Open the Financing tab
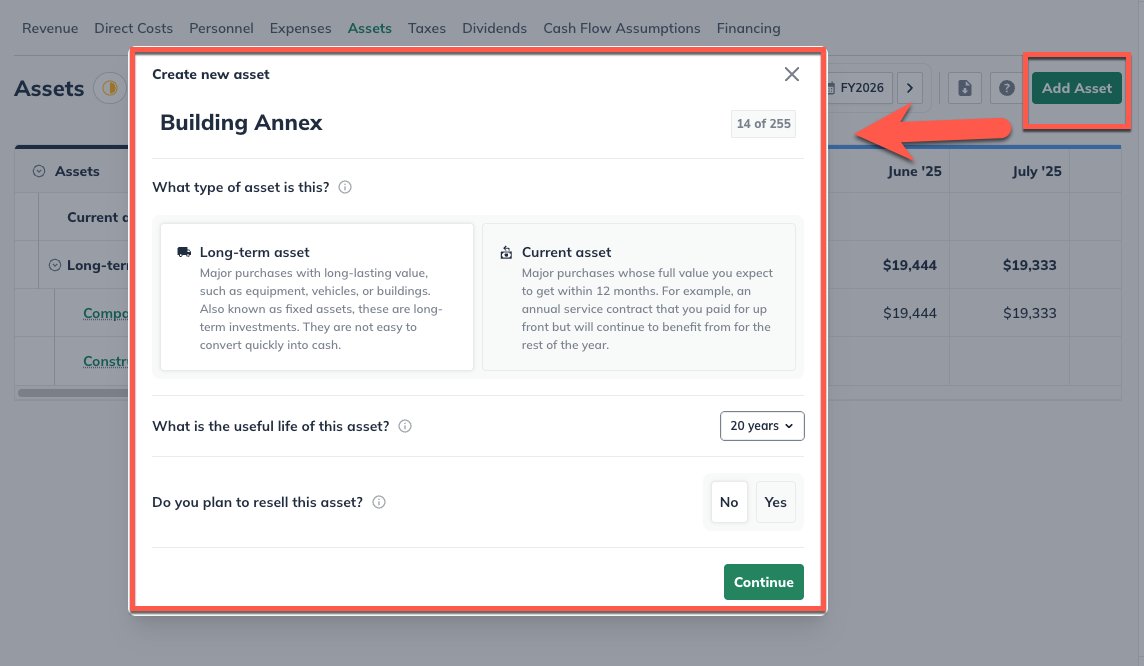This screenshot has height=666, width=1144. click(x=748, y=28)
